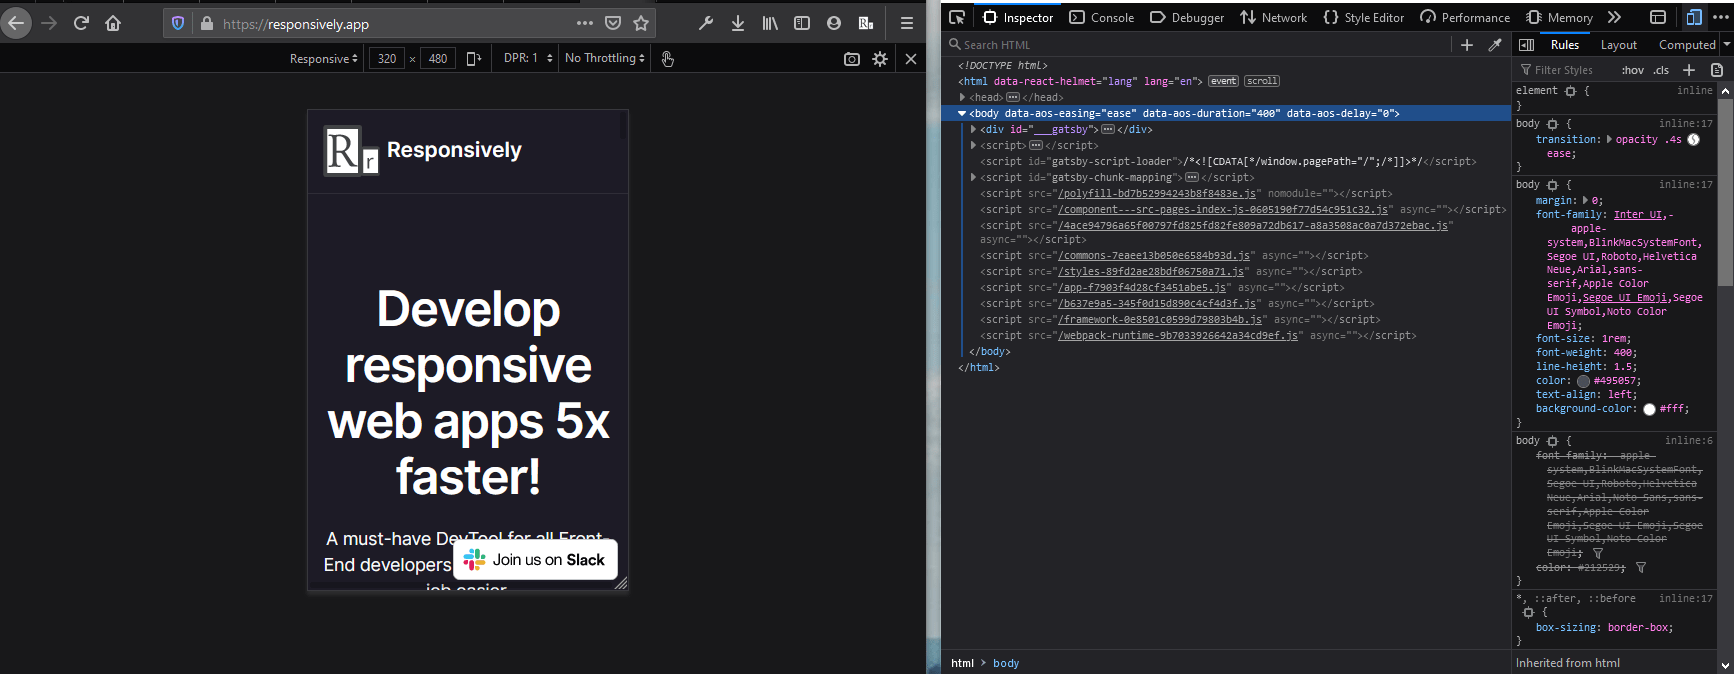Click the Search HTML field

pyautogui.click(x=1200, y=45)
